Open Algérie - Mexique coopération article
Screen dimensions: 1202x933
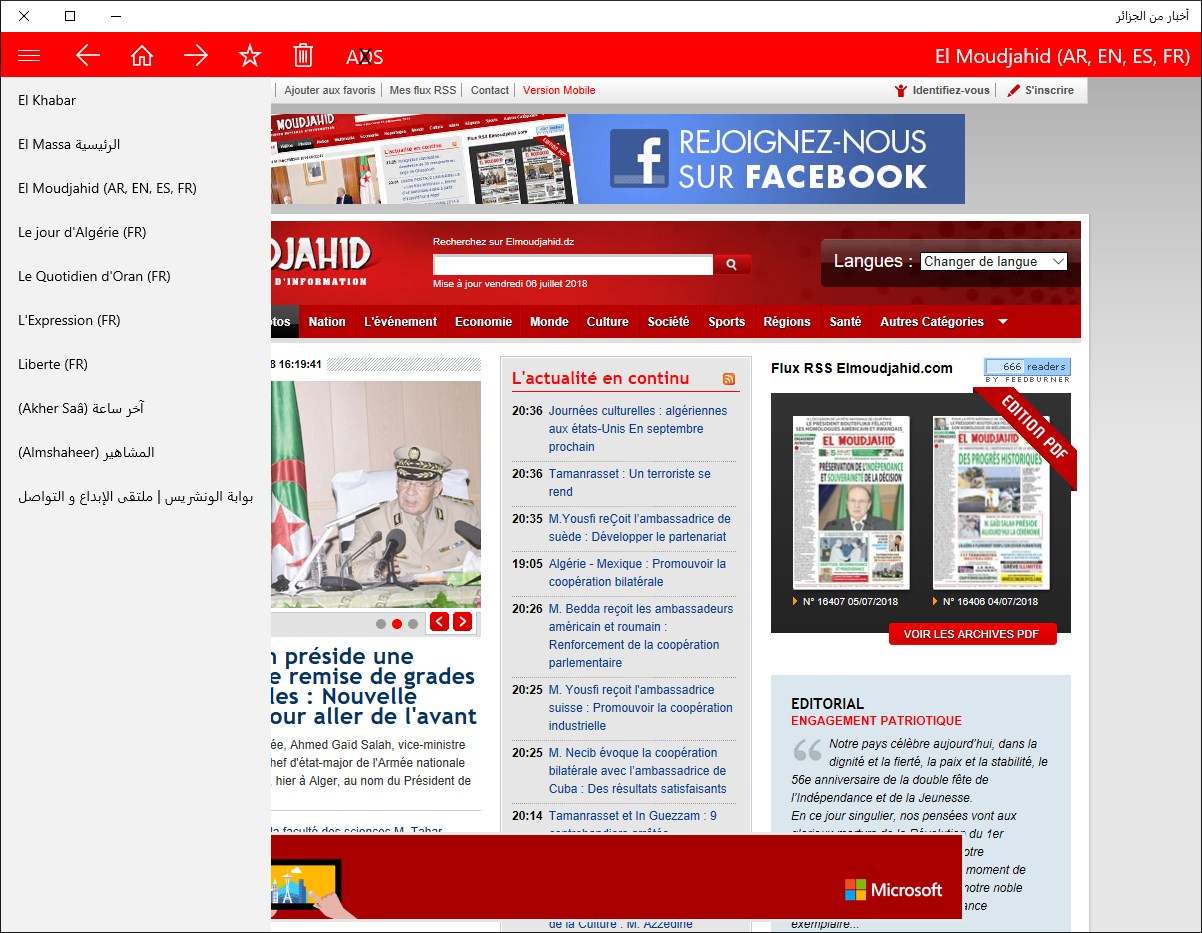click(x=637, y=573)
